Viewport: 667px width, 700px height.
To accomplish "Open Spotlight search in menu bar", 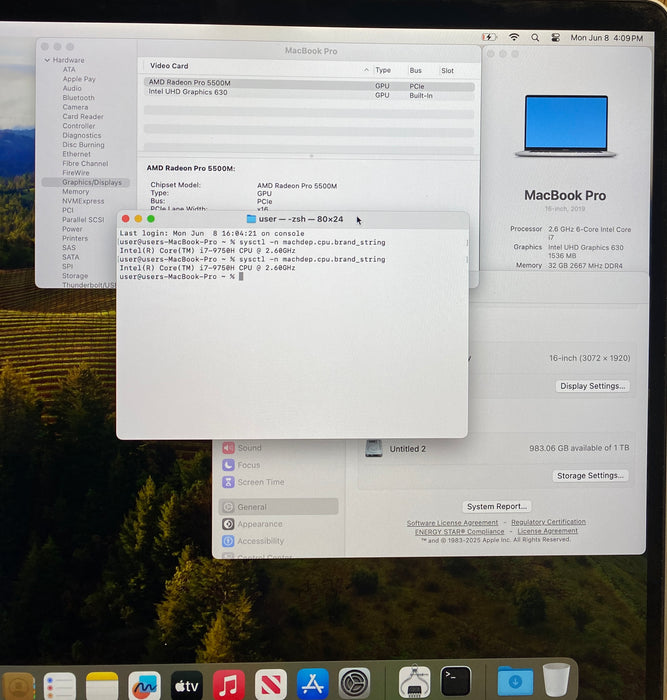I will click(x=535, y=38).
